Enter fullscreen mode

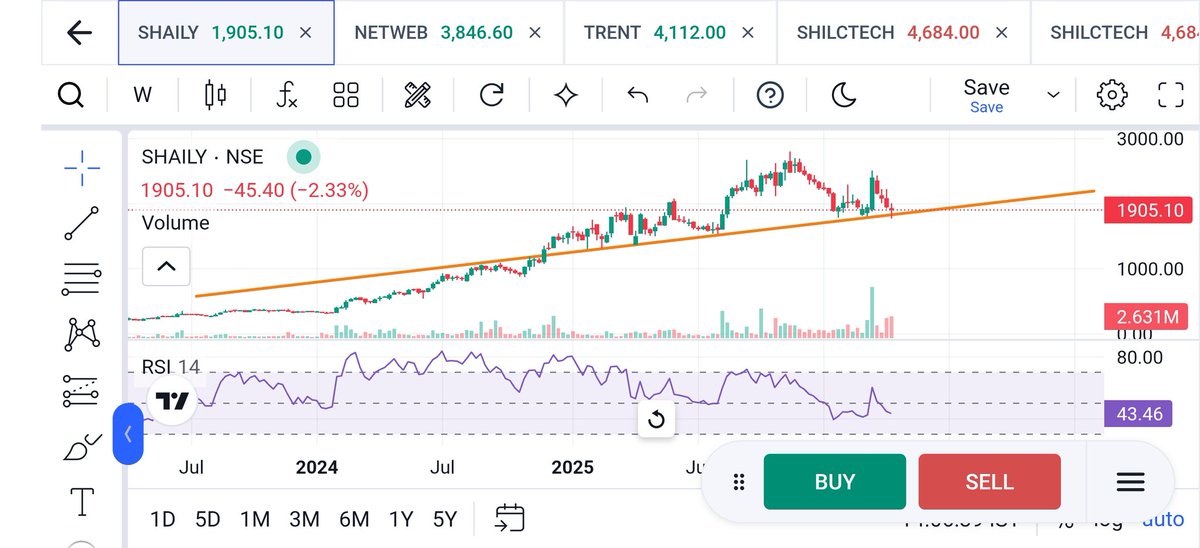[1170, 95]
